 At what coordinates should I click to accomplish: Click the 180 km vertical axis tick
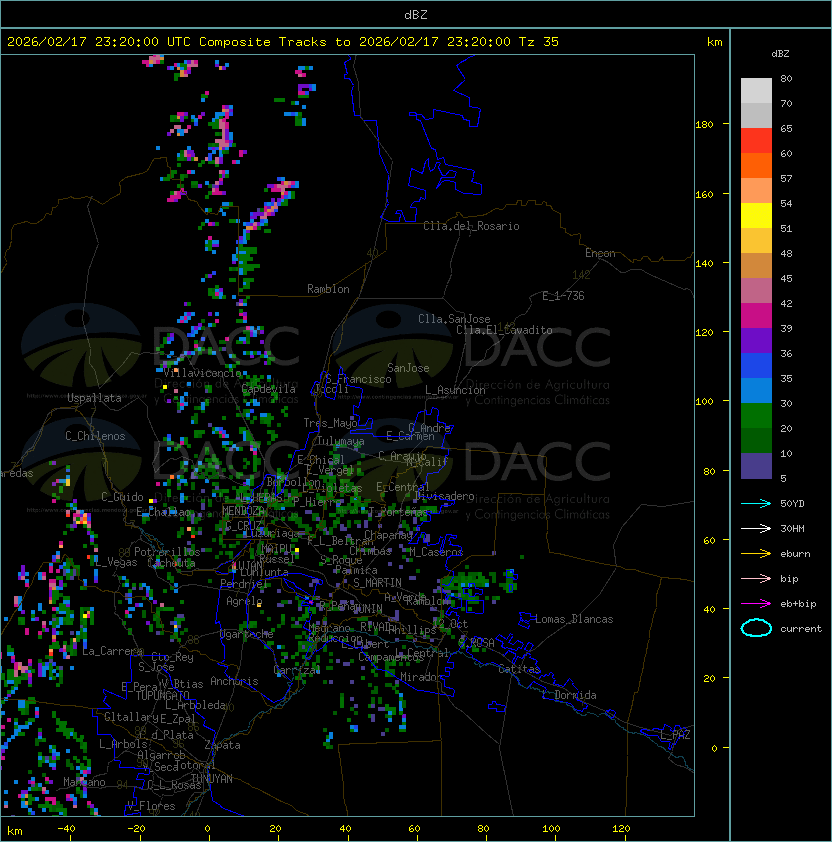coord(704,124)
